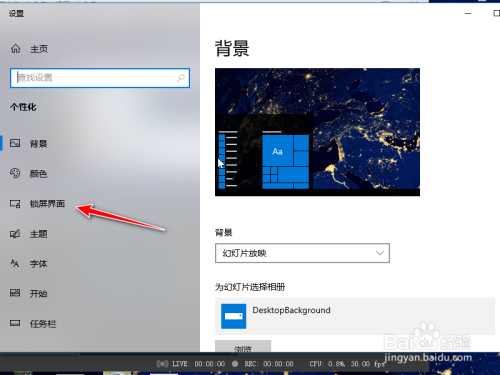Select the DesktopBackground album entry
Screen dimensions: 500x375
[x=355, y=316]
